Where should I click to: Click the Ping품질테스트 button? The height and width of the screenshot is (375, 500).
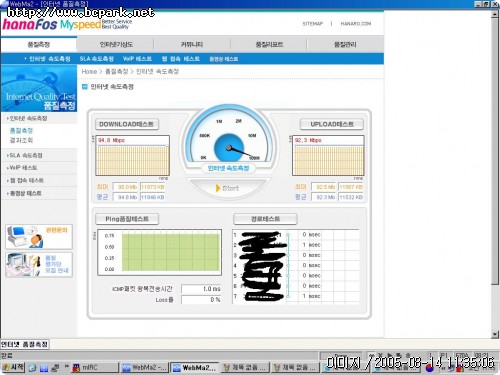[x=127, y=219]
